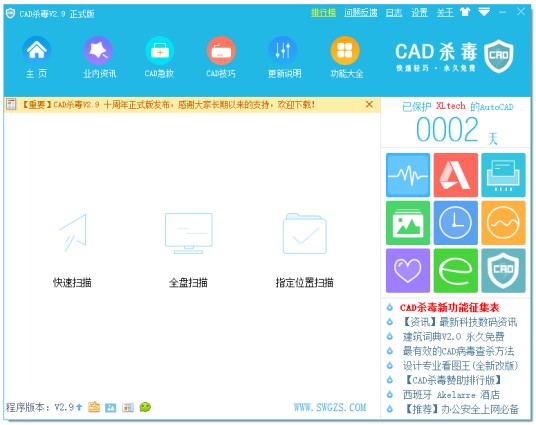Open 【CAD杀毒赞助排行版】 link
The width and height of the screenshot is (536, 425).
[x=453, y=380]
